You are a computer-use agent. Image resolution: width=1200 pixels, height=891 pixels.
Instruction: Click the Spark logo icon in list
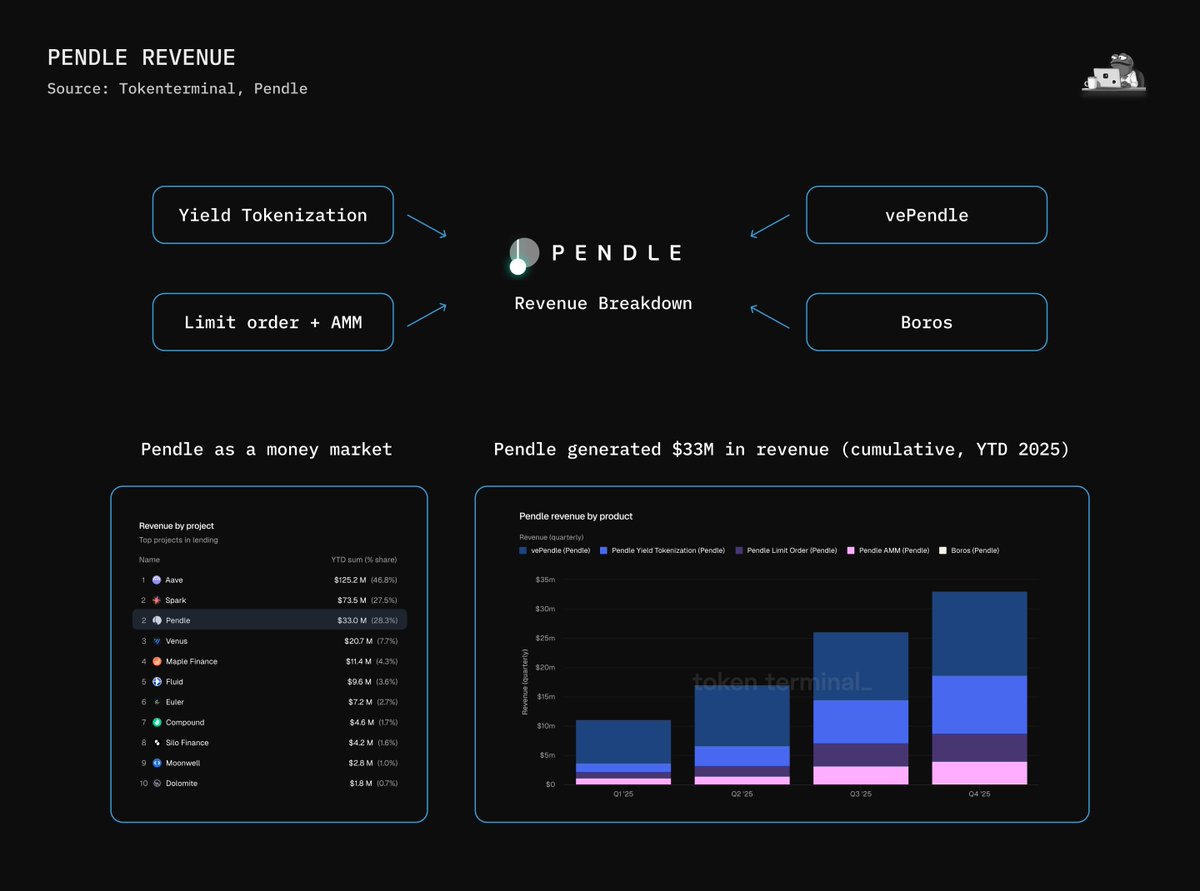tap(157, 600)
